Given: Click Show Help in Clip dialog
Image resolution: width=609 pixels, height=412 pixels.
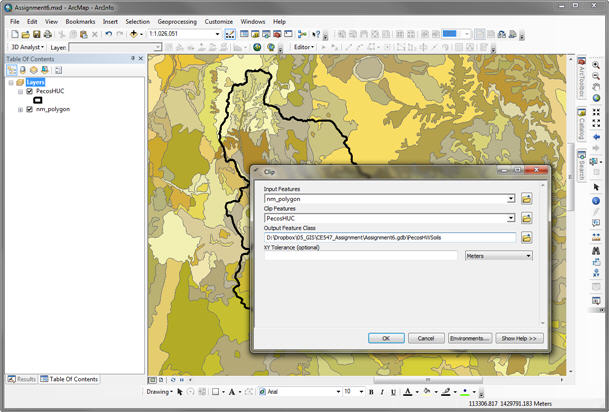Looking at the screenshot, I should (x=519, y=338).
